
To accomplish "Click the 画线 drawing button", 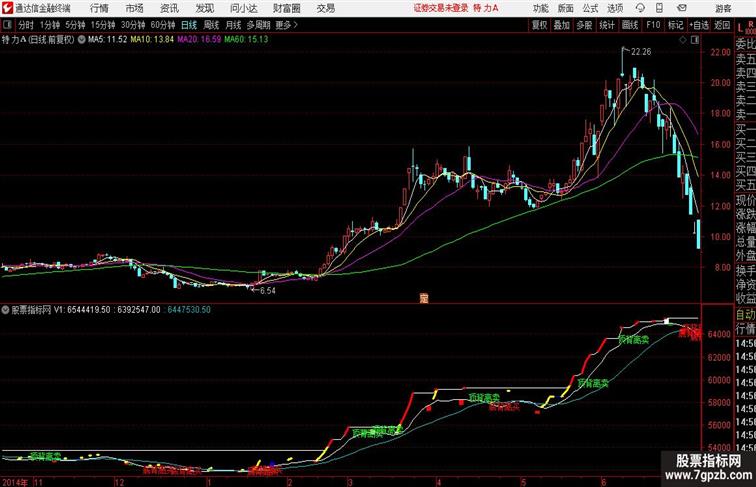I will click(630, 25).
